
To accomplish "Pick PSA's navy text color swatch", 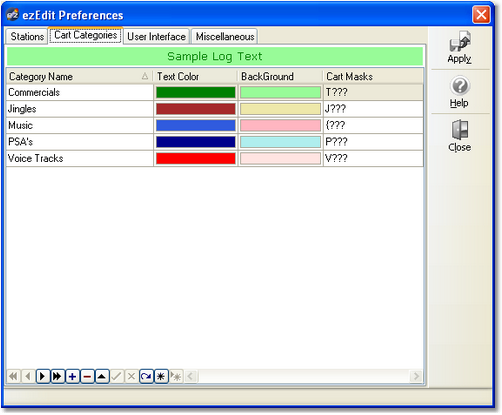I will (196, 142).
